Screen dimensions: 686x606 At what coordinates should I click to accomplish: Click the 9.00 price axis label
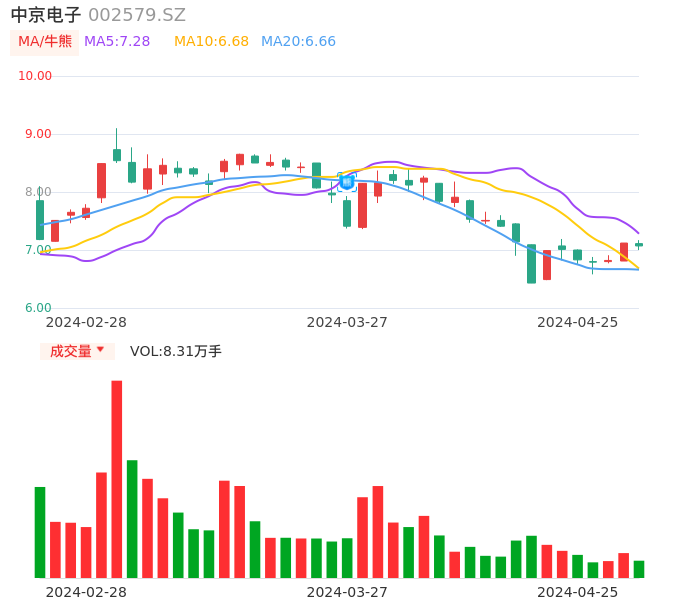[38, 134]
